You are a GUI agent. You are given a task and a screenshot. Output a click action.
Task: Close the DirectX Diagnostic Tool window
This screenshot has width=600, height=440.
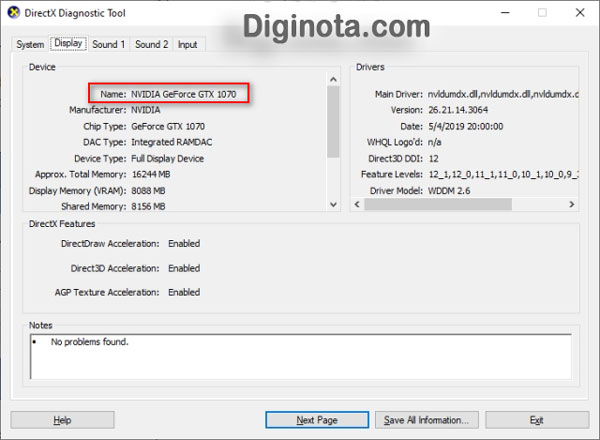580,13
